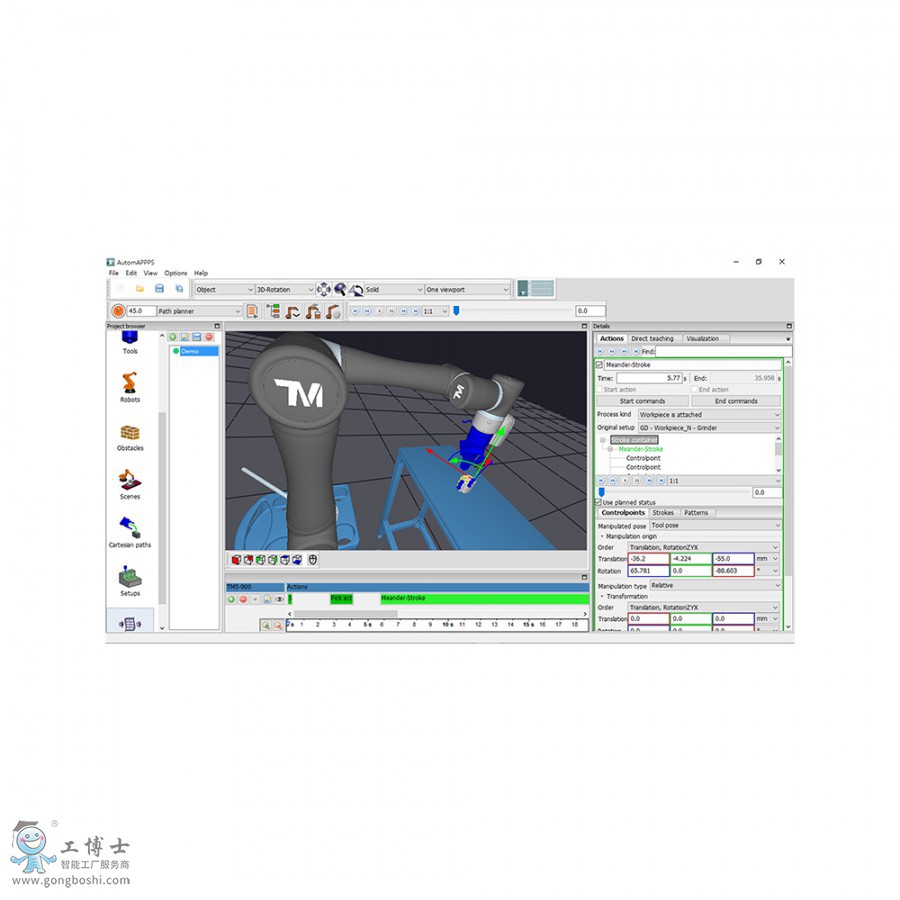Click the orange document icon after Path planner
900x900 pixels.
[x=252, y=311]
